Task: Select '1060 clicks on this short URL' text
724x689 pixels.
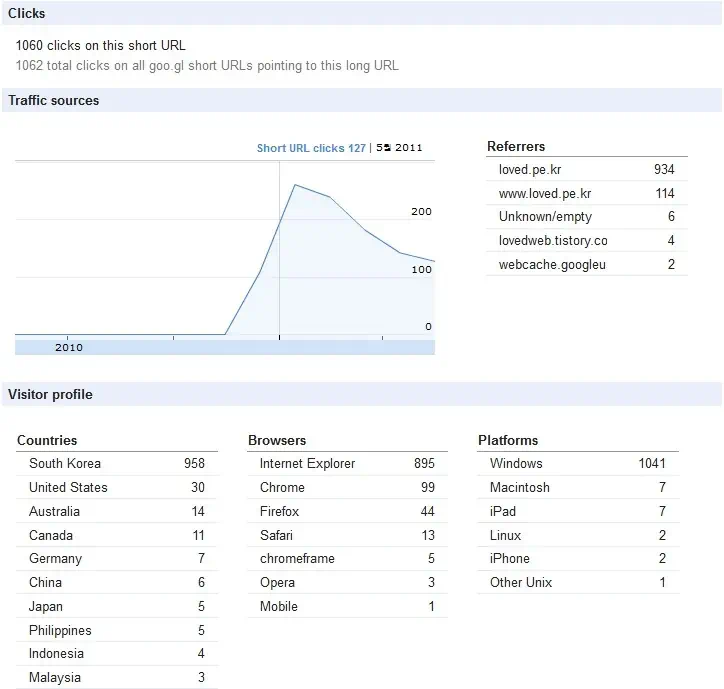Action: (101, 45)
